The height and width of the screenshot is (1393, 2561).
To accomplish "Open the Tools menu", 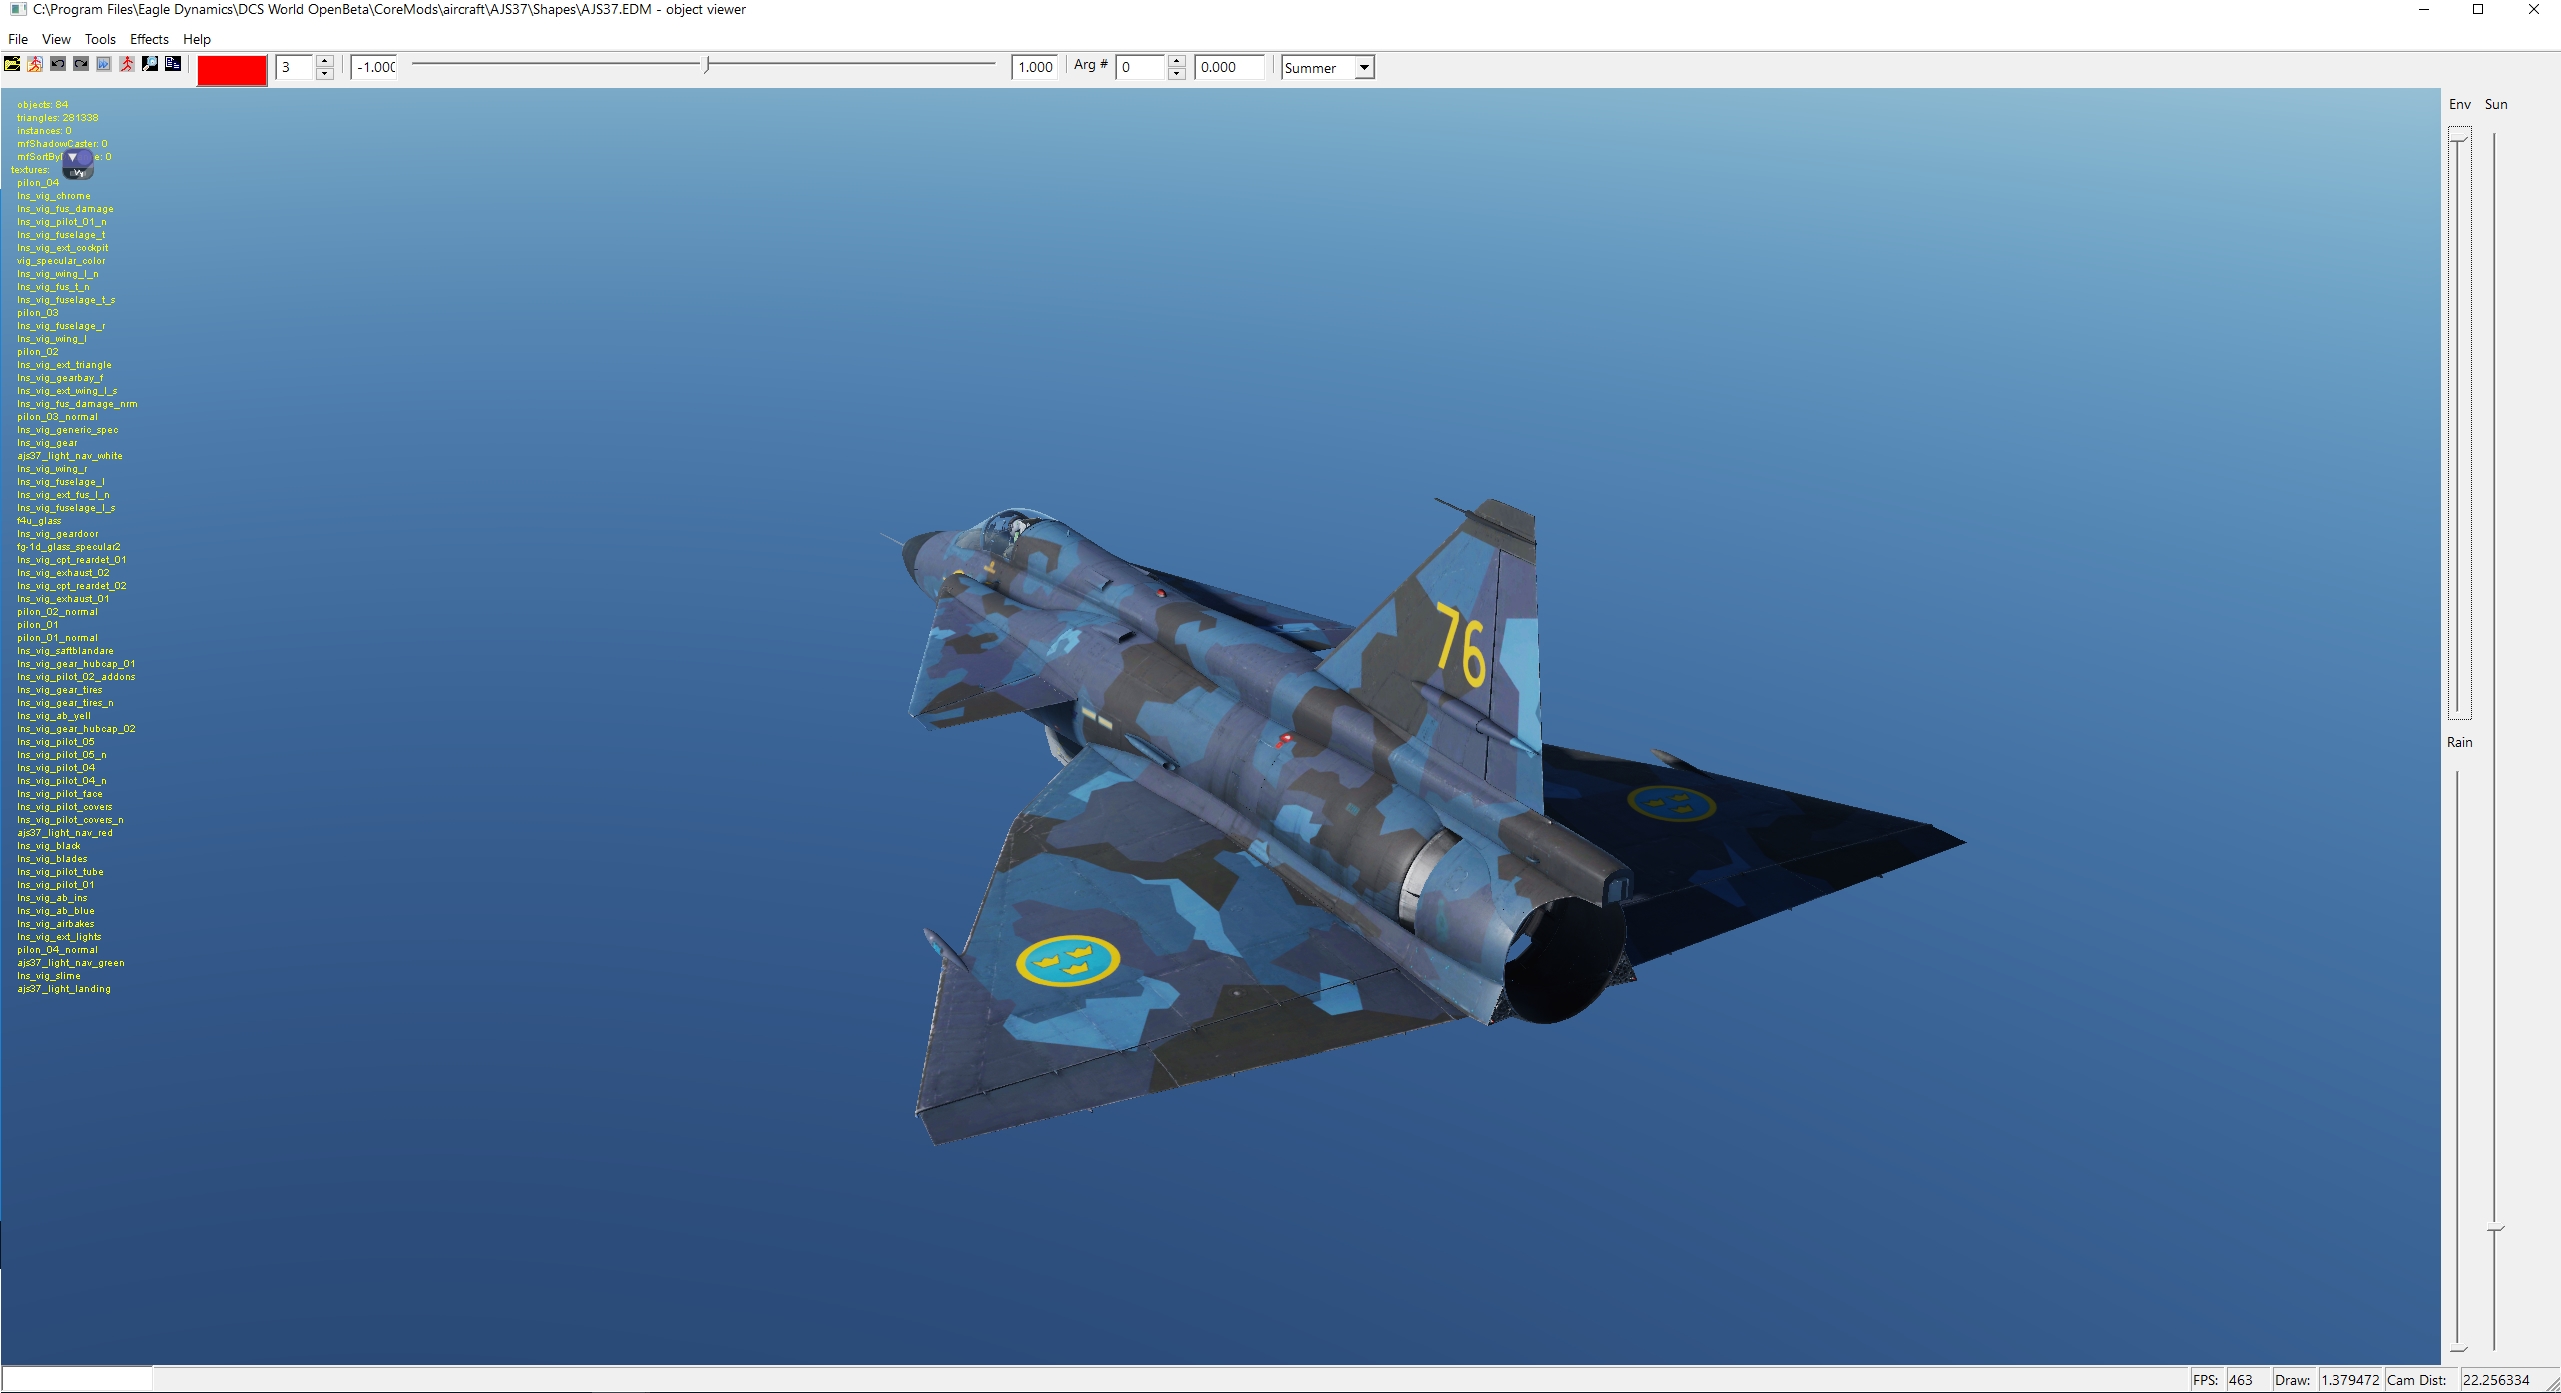I will tap(100, 39).
